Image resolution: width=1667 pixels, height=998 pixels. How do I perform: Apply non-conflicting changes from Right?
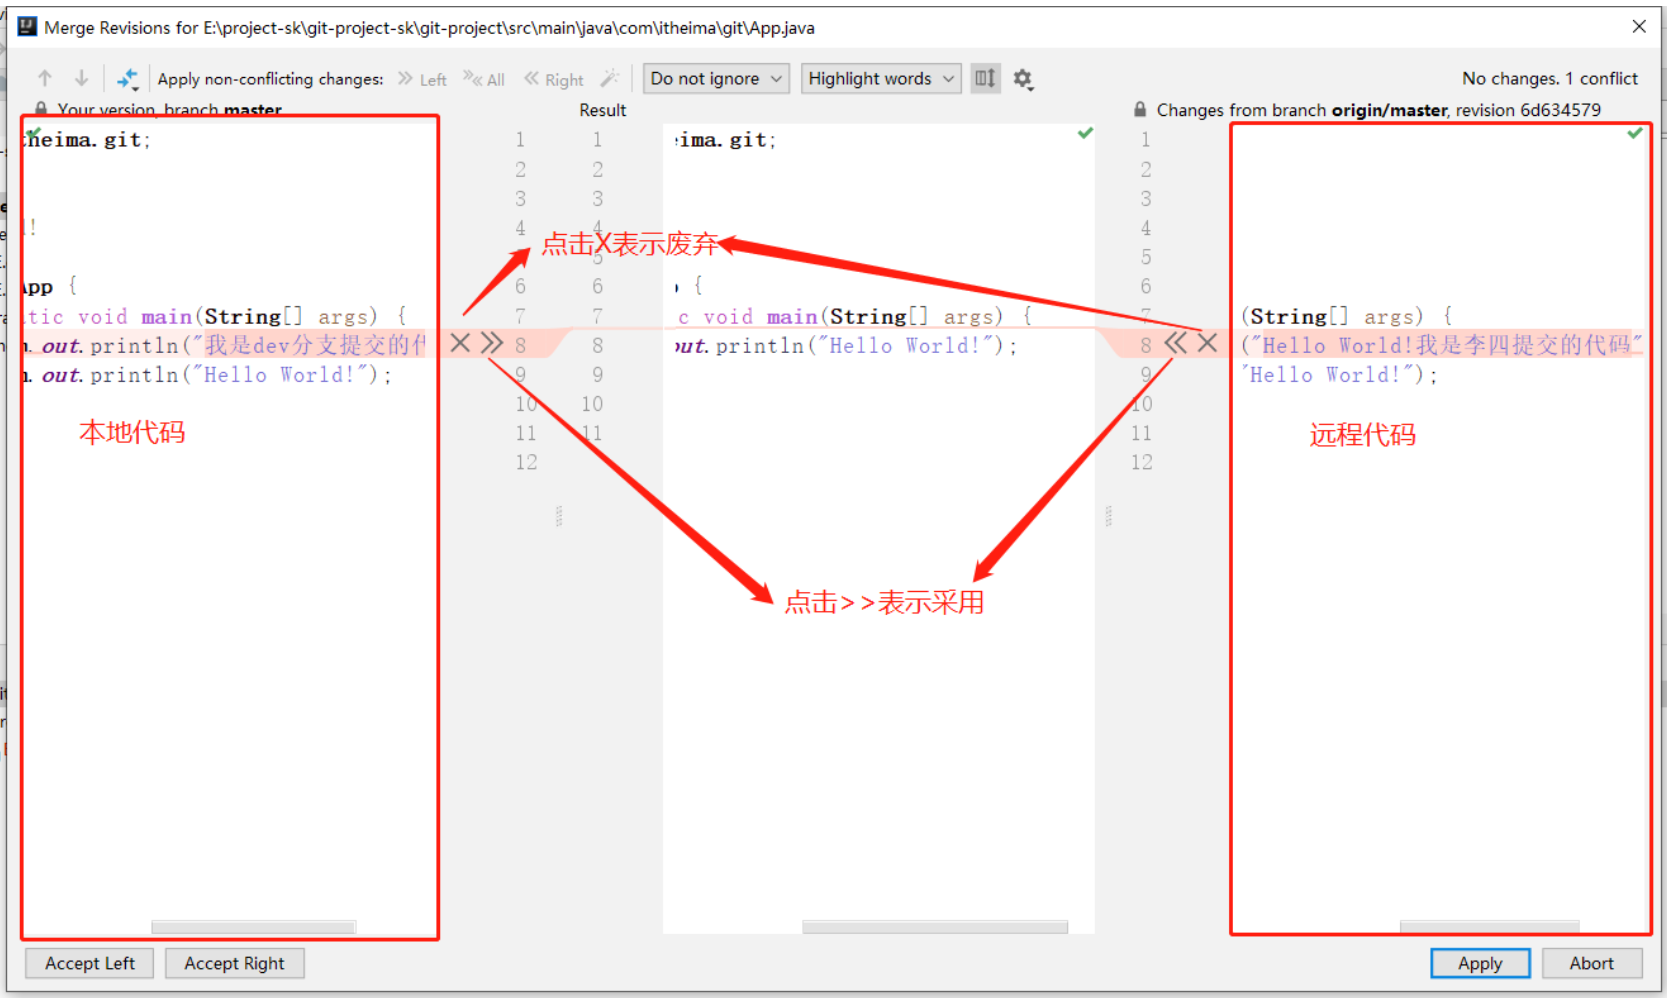pyautogui.click(x=554, y=79)
